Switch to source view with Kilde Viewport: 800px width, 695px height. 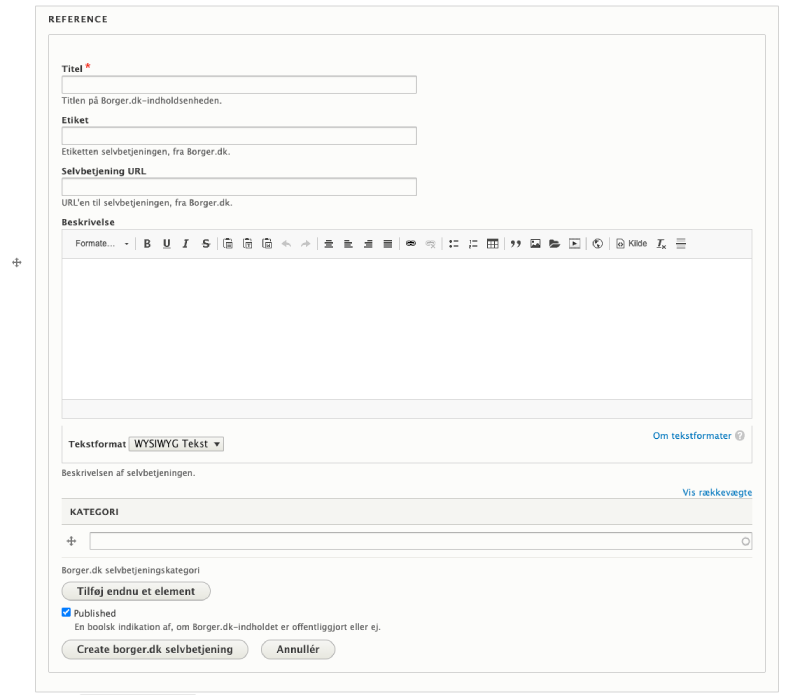[631, 244]
